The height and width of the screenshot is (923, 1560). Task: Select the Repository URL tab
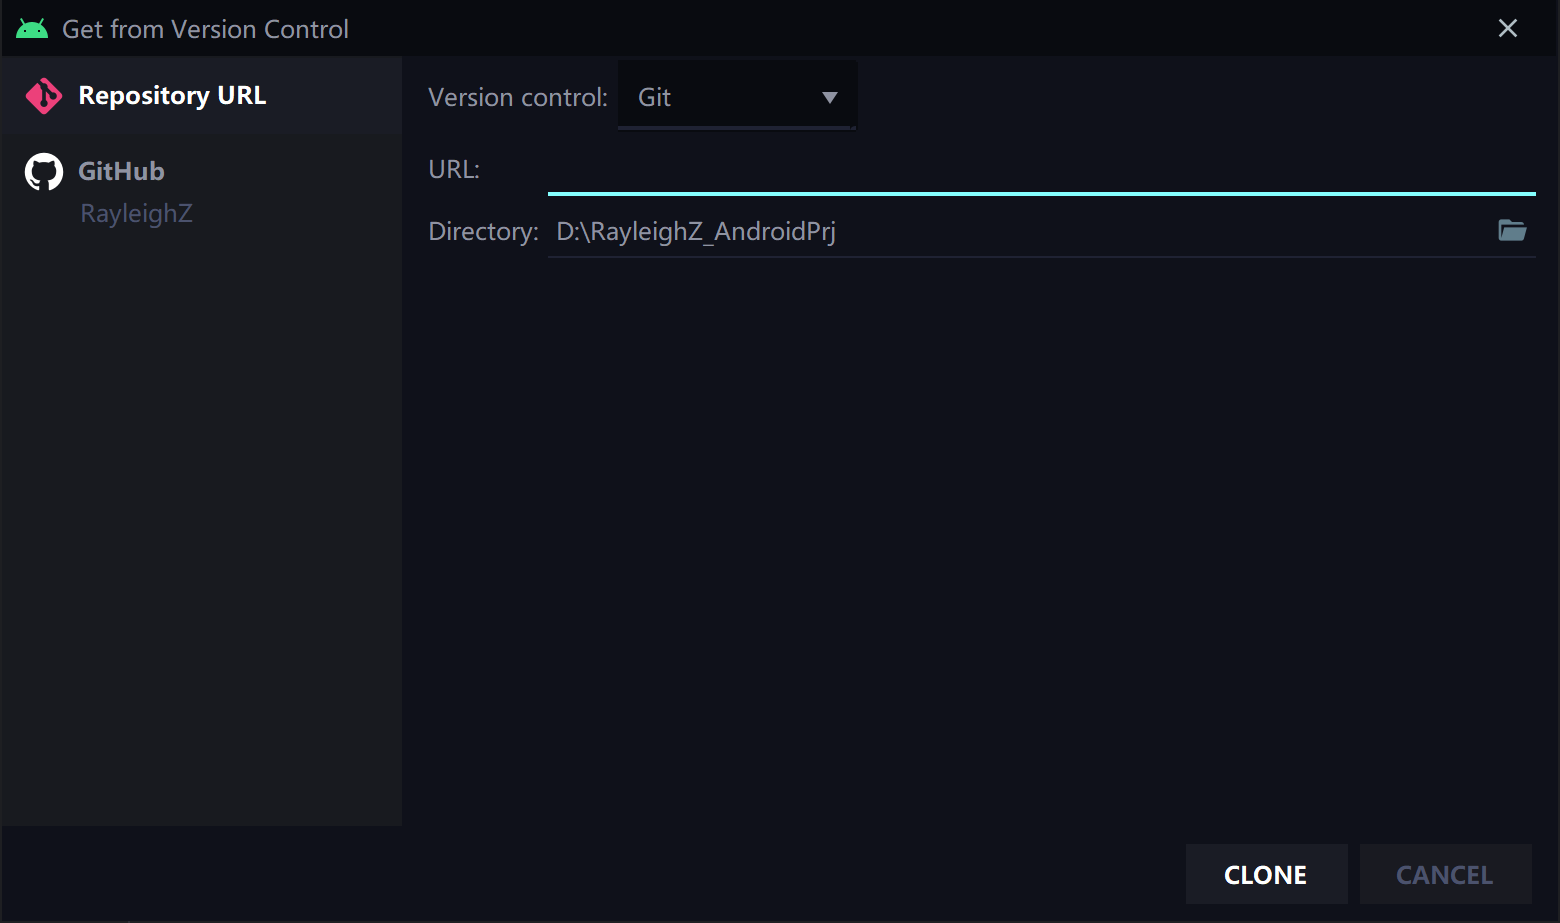[x=201, y=96]
